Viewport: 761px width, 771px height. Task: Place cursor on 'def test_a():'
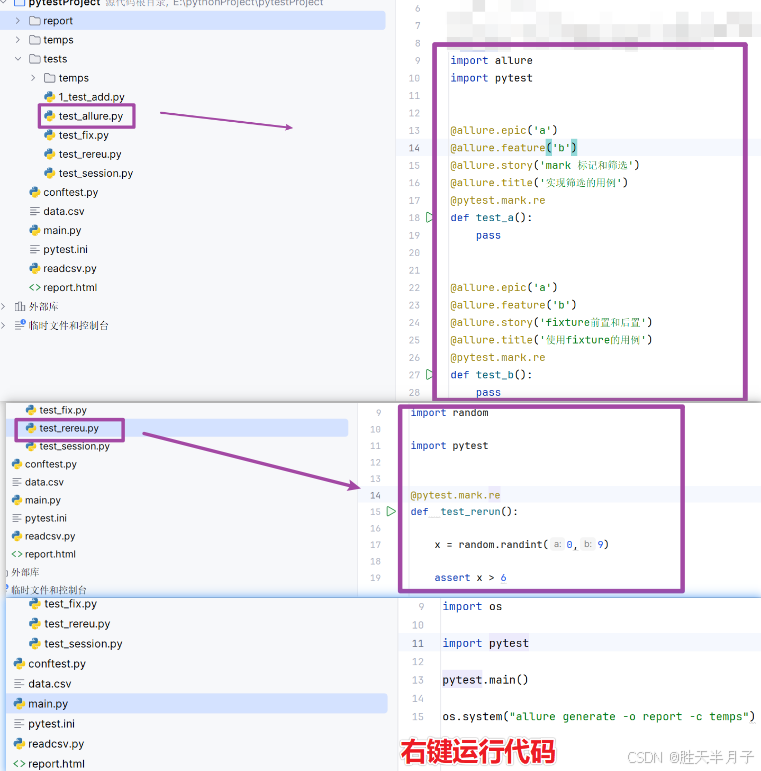click(x=491, y=218)
